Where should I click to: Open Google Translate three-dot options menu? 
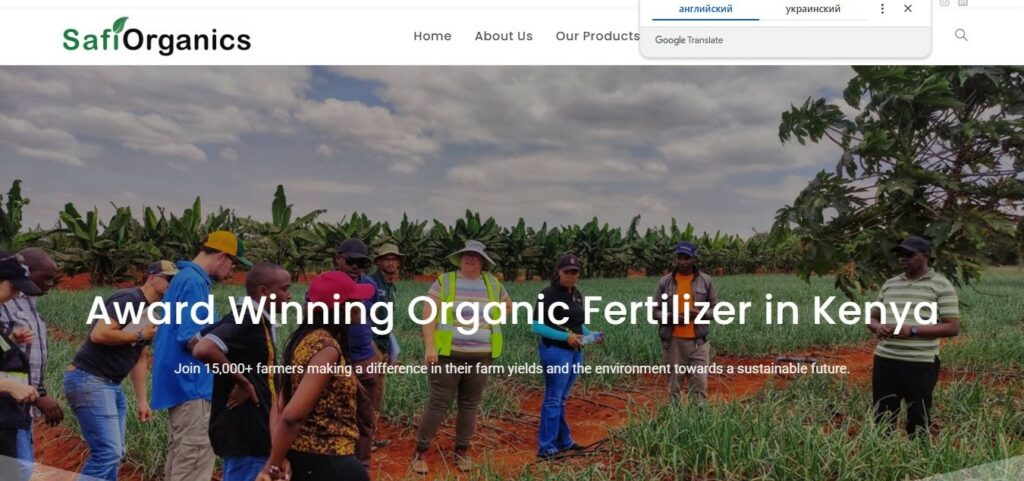click(882, 8)
